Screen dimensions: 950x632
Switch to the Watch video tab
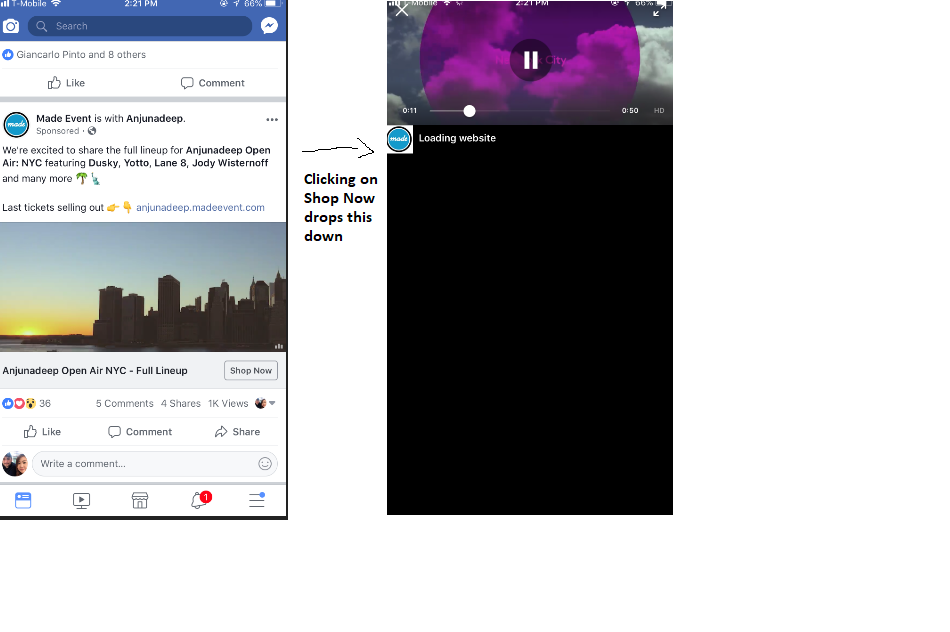(81, 501)
